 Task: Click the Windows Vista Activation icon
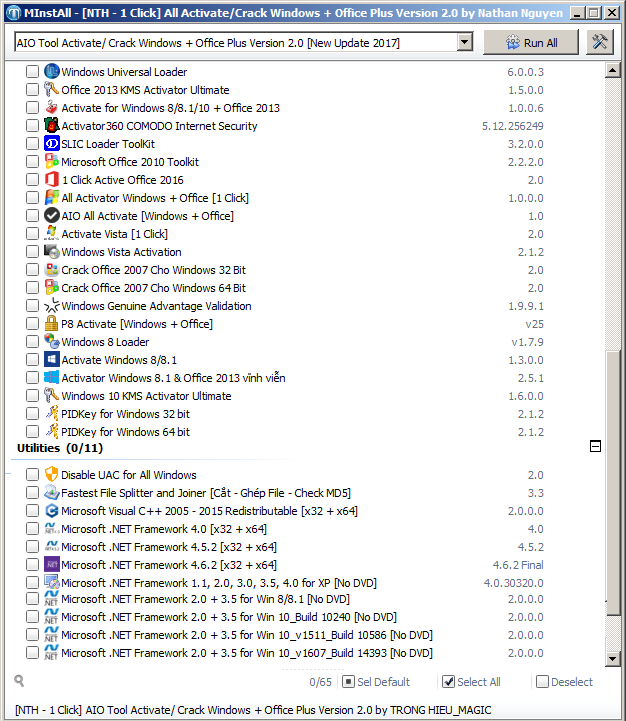click(52, 252)
